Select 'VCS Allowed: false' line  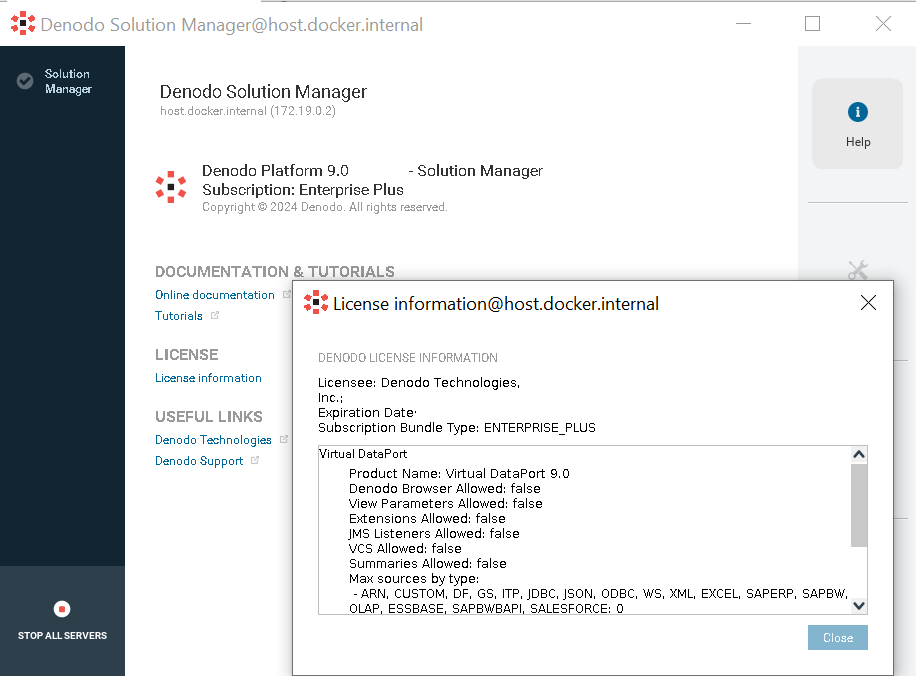(405, 549)
